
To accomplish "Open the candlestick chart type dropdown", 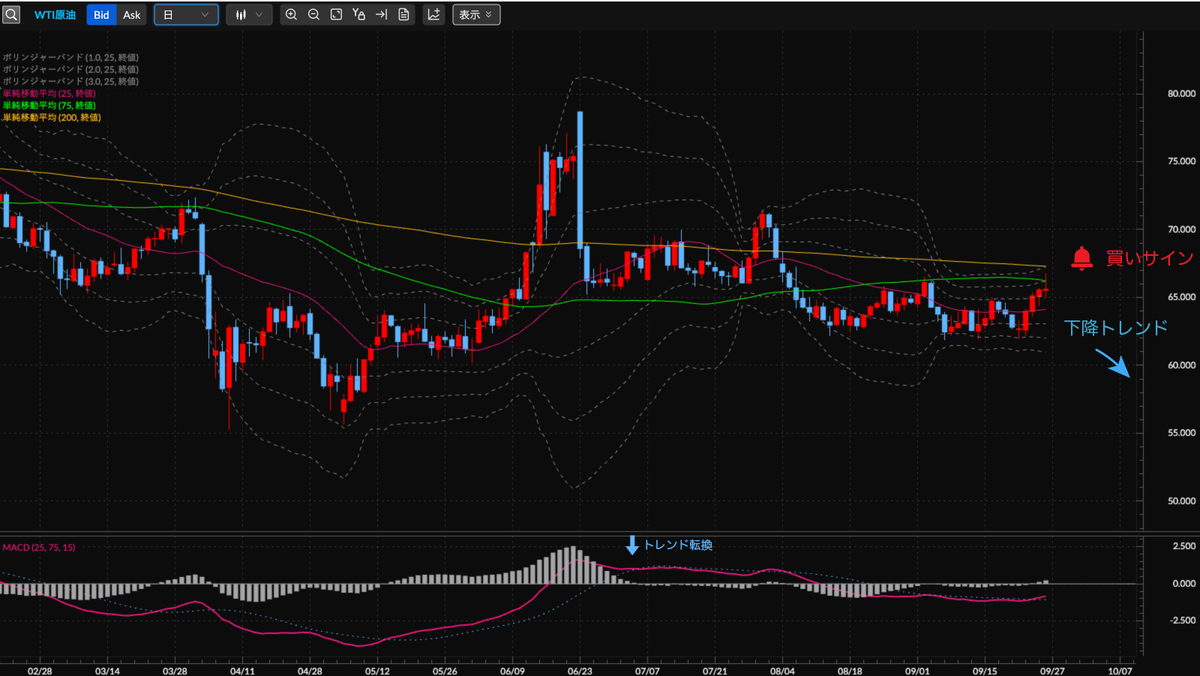I will pyautogui.click(x=248, y=15).
